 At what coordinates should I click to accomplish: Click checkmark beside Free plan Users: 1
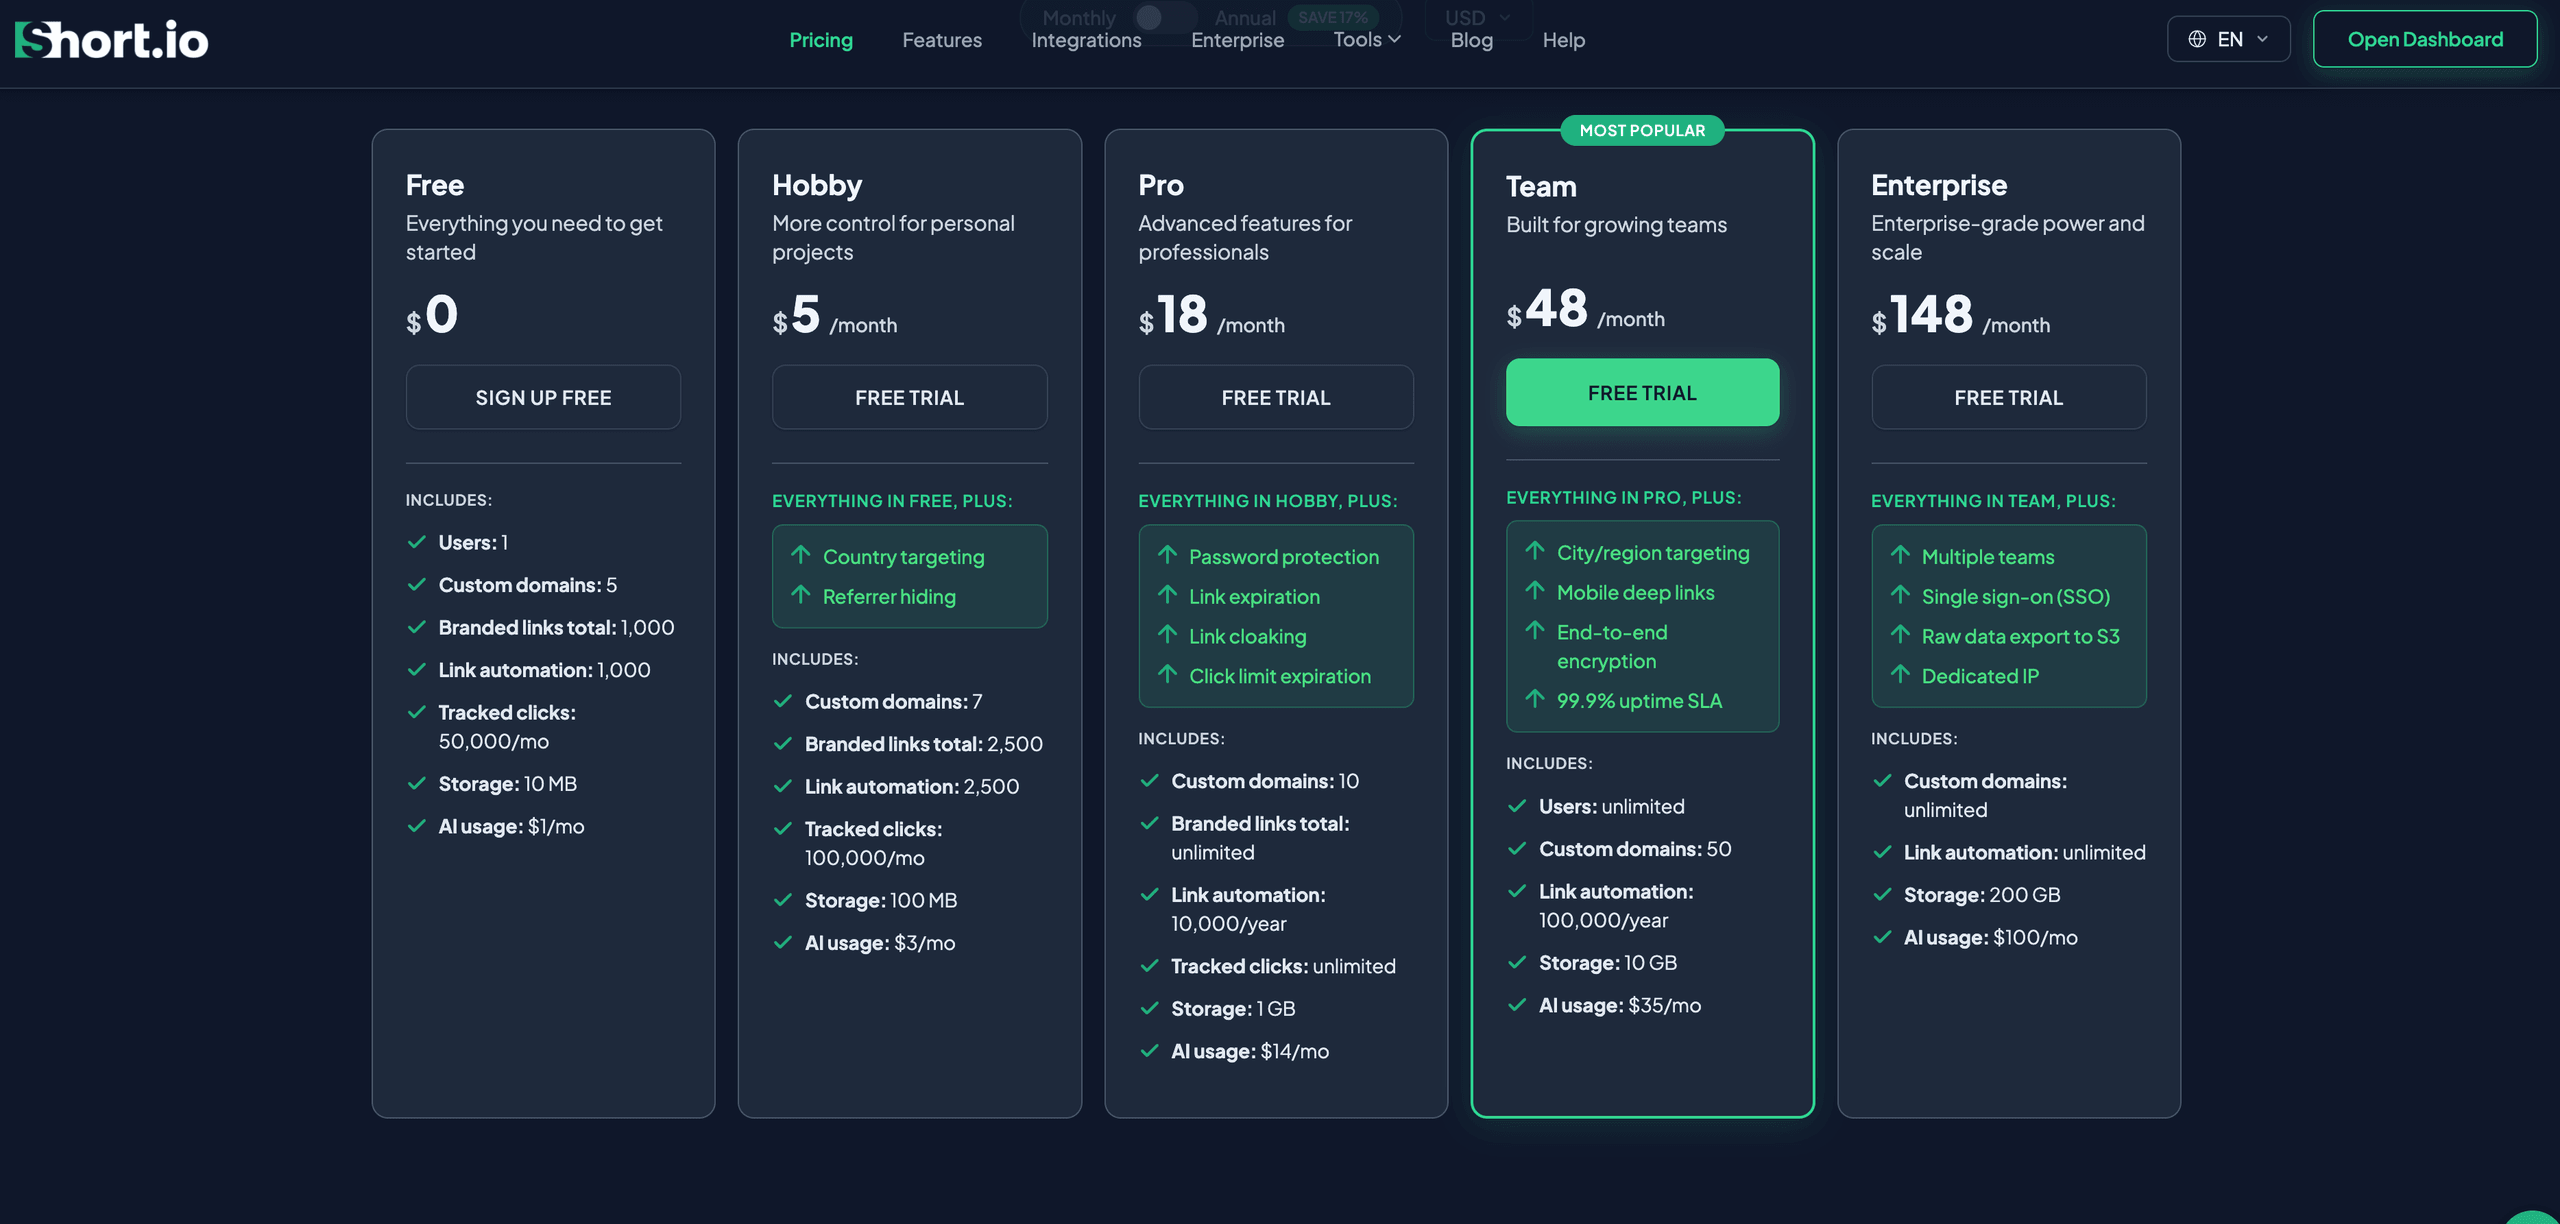[417, 542]
